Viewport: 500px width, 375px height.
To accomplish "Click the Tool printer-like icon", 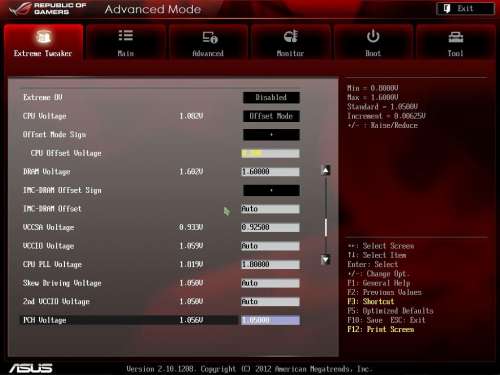I will point(455,37).
